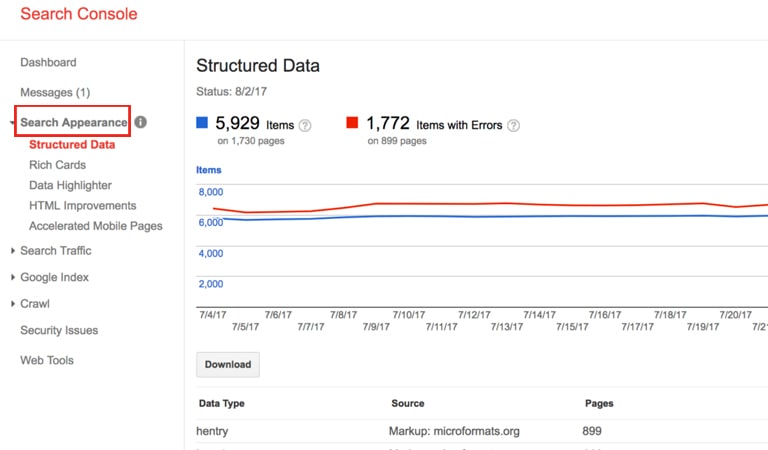The image size is (768, 450).
Task: Click the 7/15/17 date on chart axis
Action: pos(572,327)
